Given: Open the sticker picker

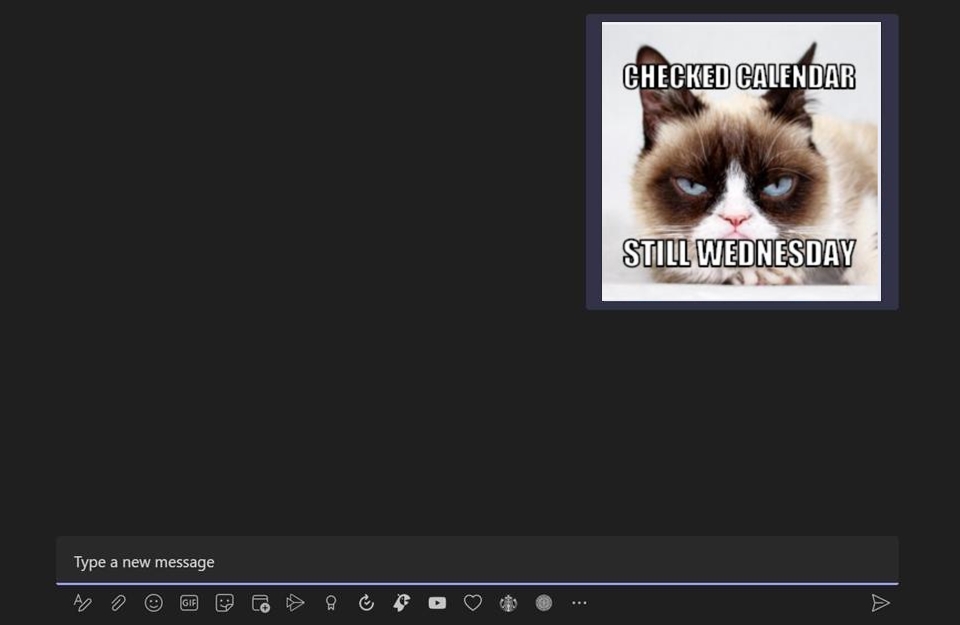Looking at the screenshot, I should [225, 603].
